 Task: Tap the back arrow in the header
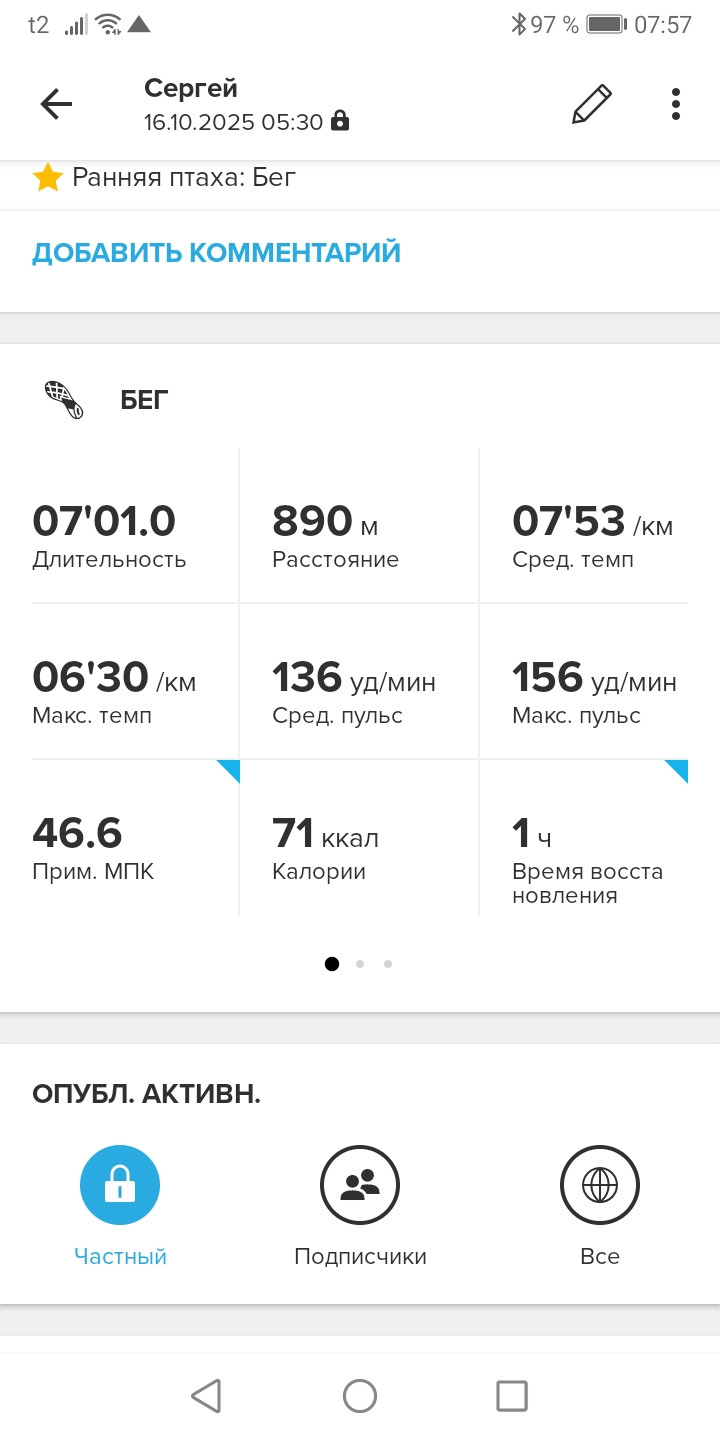pyautogui.click(x=56, y=104)
